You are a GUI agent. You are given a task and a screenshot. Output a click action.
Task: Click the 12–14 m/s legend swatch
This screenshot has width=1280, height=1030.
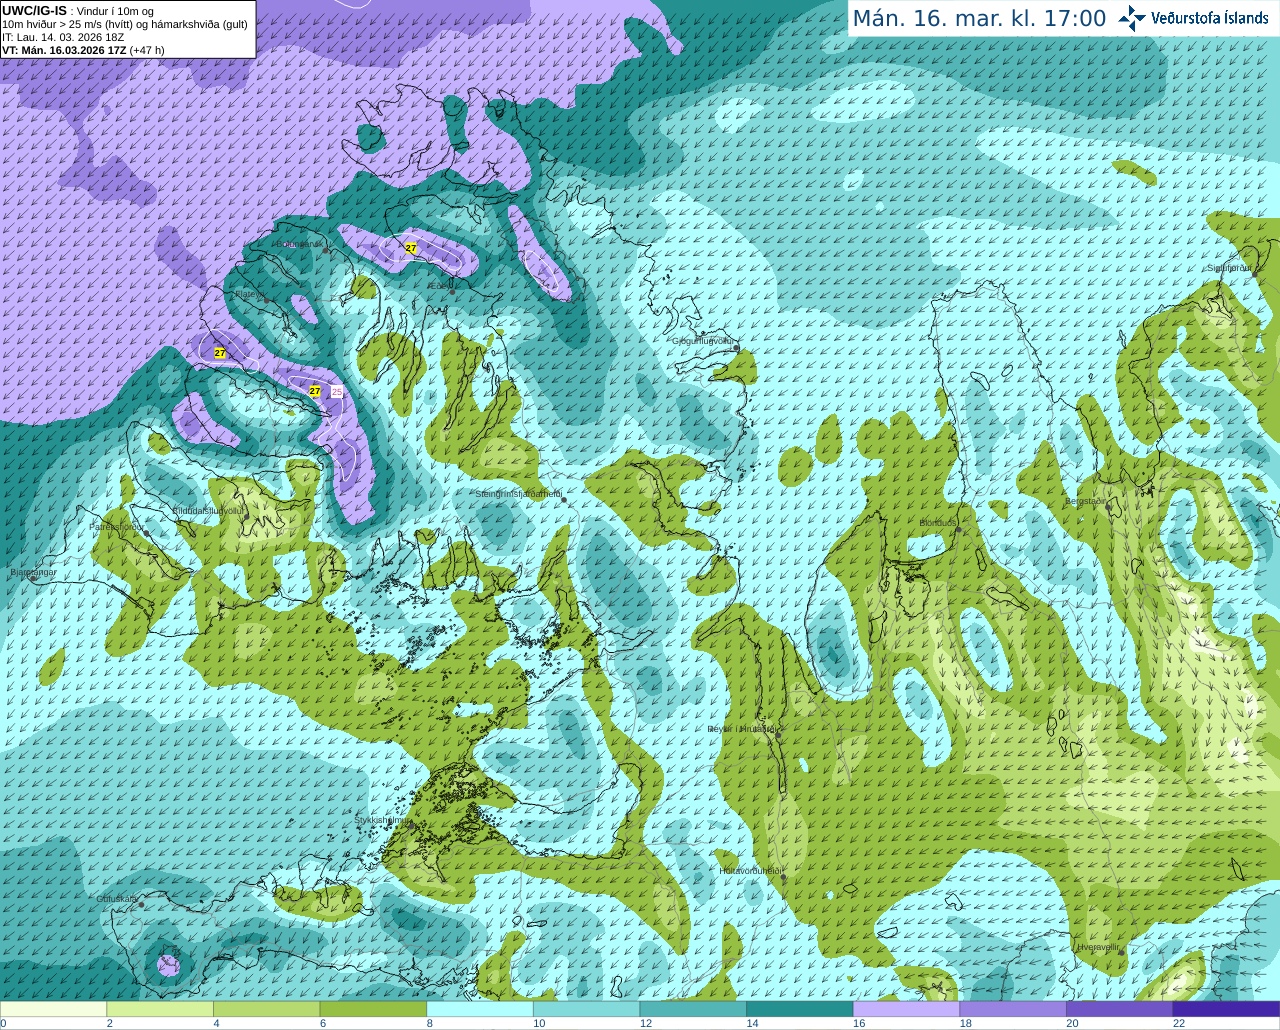[693, 1009]
